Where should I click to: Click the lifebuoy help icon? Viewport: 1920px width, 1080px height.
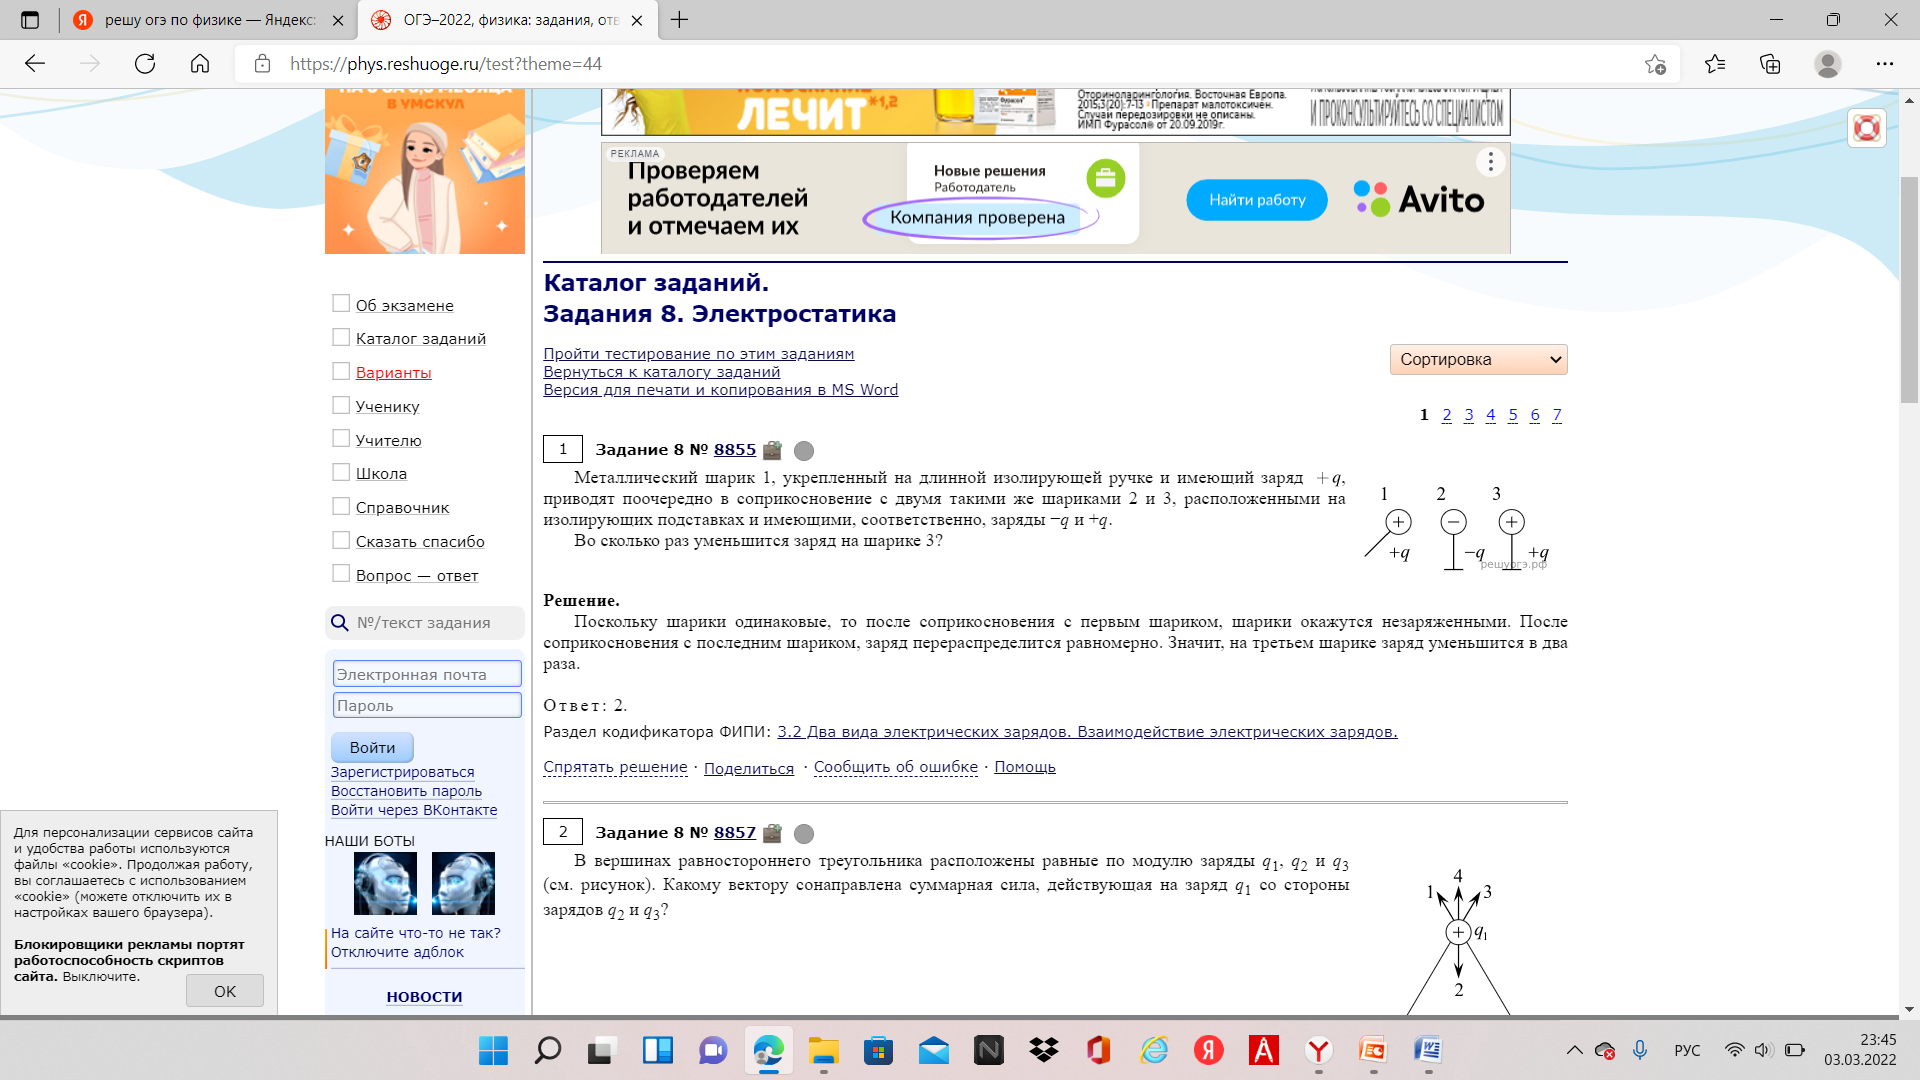pyautogui.click(x=1867, y=128)
